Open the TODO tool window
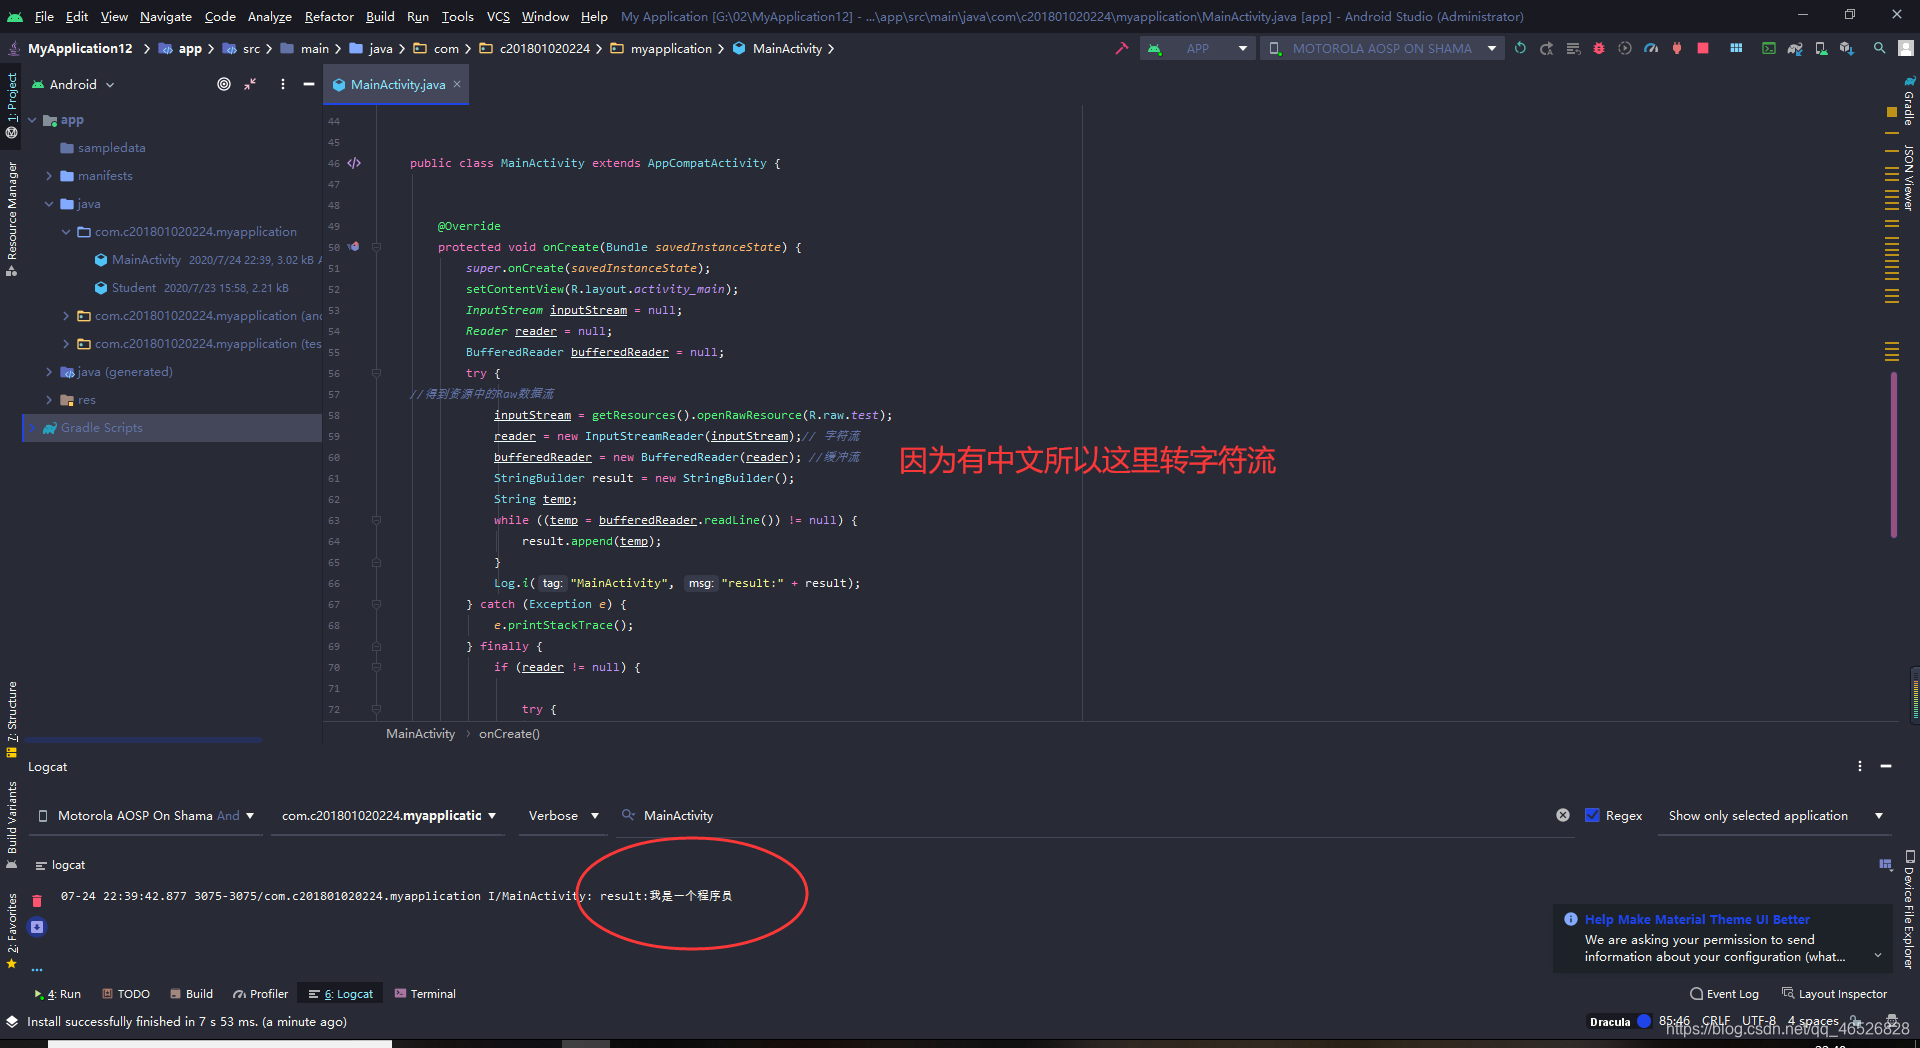The image size is (1920, 1048). (126, 993)
